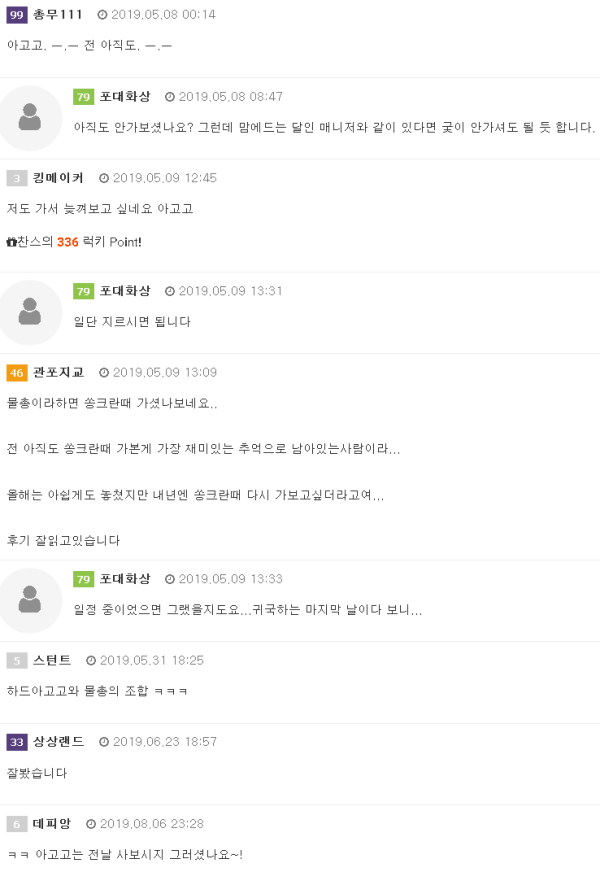Open 상상랜드's profile link
600x872 pixels.
click(59, 742)
